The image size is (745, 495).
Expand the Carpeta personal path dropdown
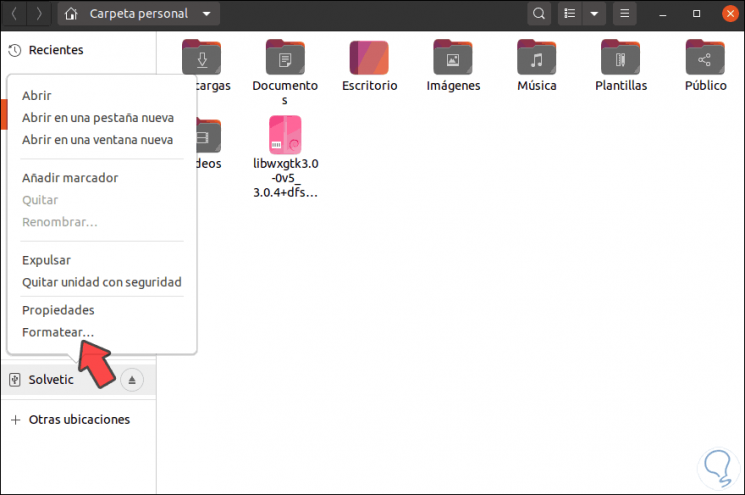tap(207, 14)
